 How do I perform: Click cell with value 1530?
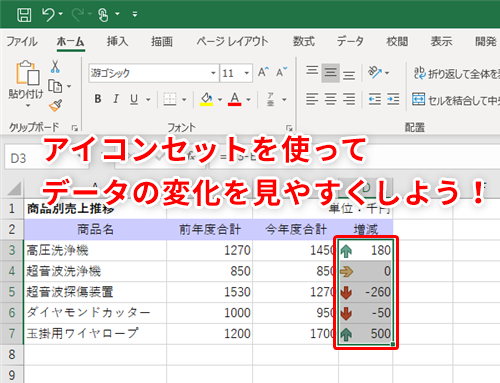click(209, 292)
